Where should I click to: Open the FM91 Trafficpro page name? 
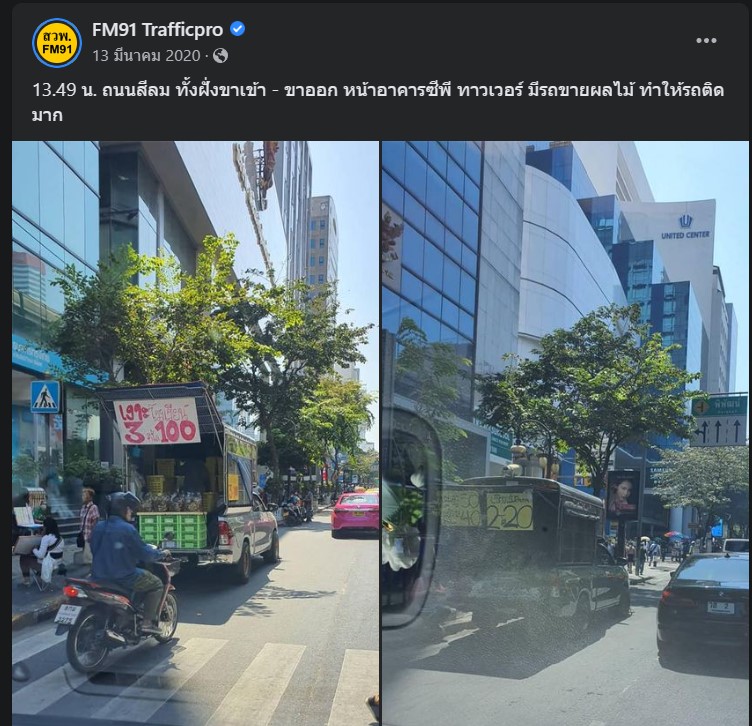pos(157,30)
